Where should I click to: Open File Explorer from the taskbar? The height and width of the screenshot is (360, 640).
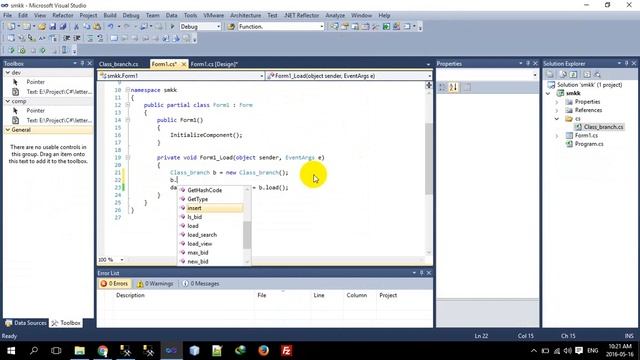pos(80,351)
